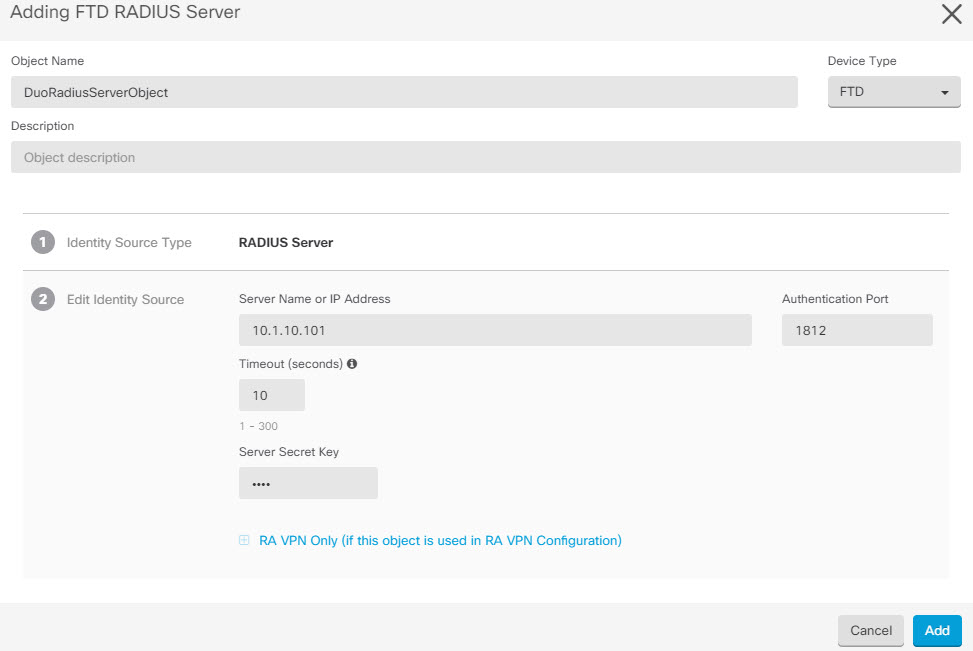Select the Identity Source Type step label
This screenshot has height=651, width=973.
point(129,242)
